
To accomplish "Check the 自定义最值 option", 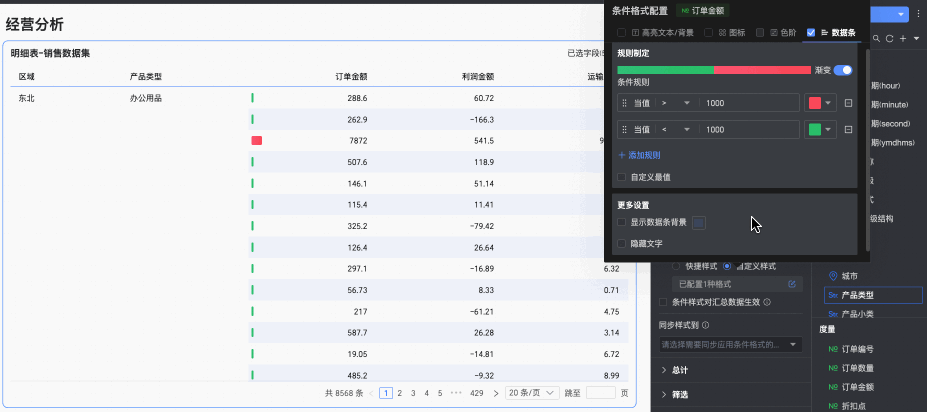I will pos(621,177).
